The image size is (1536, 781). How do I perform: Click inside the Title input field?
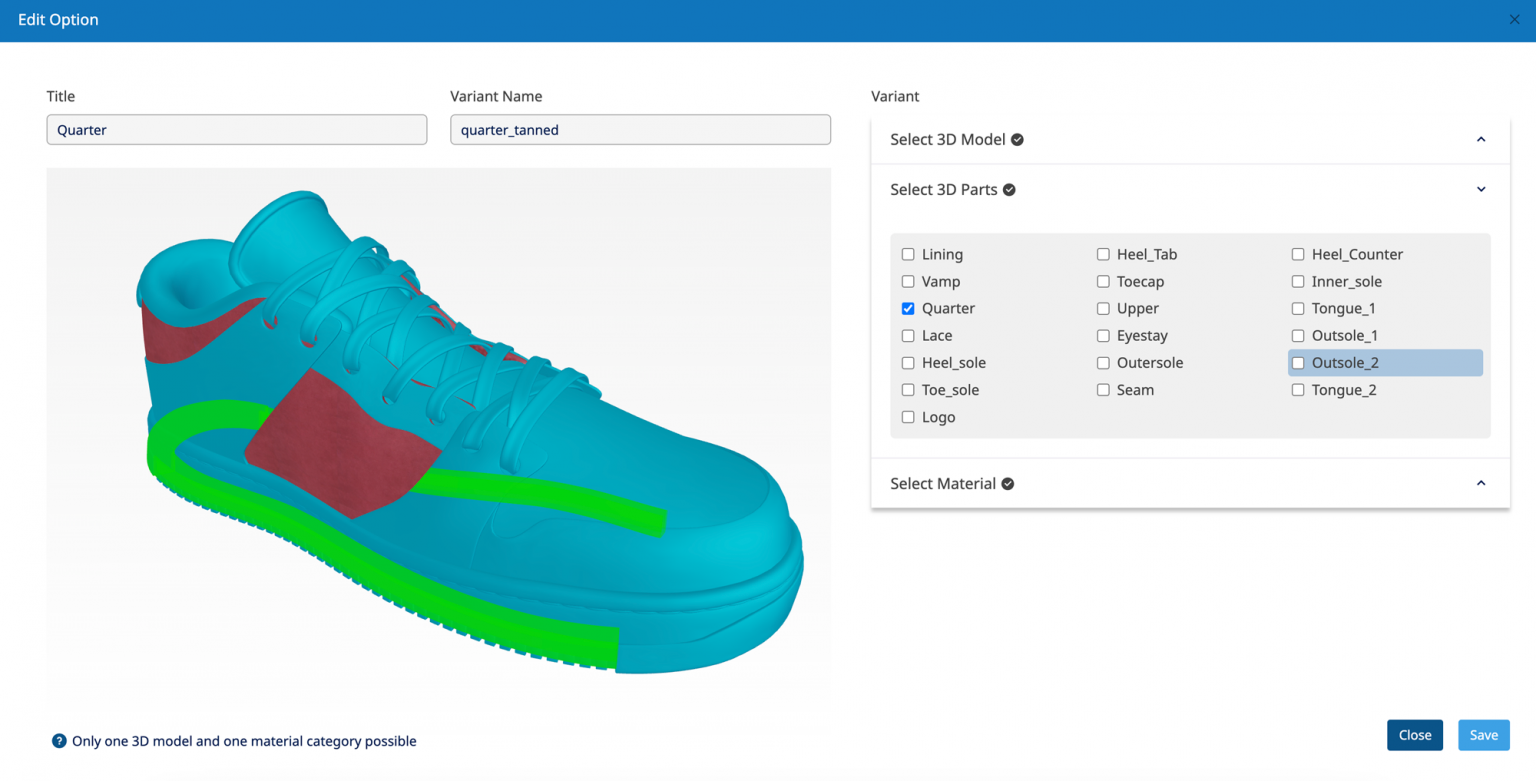pos(237,129)
